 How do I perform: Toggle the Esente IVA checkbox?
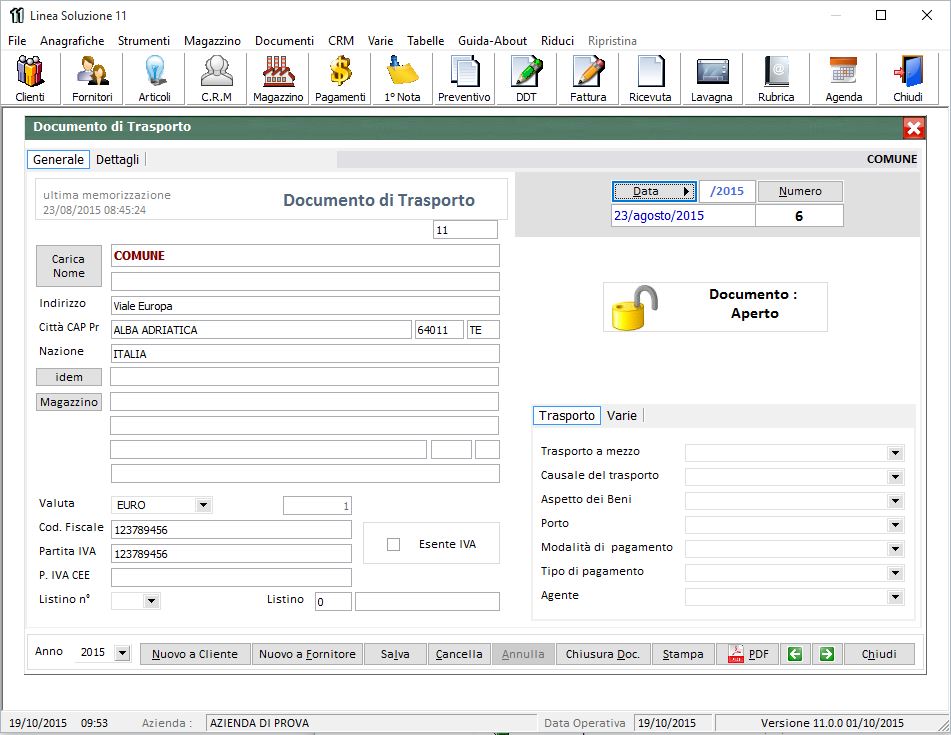click(x=394, y=545)
